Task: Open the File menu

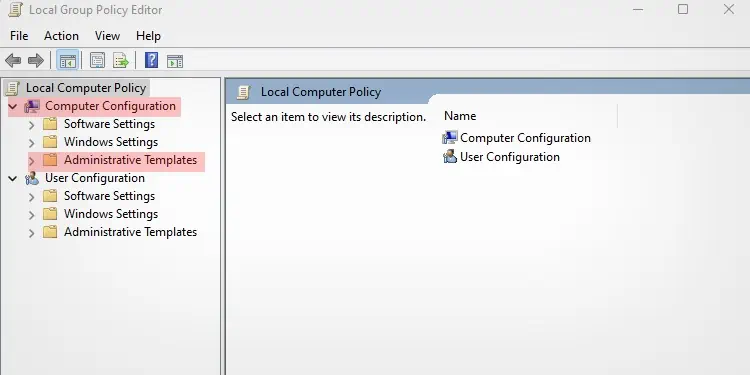Action: pyautogui.click(x=19, y=36)
